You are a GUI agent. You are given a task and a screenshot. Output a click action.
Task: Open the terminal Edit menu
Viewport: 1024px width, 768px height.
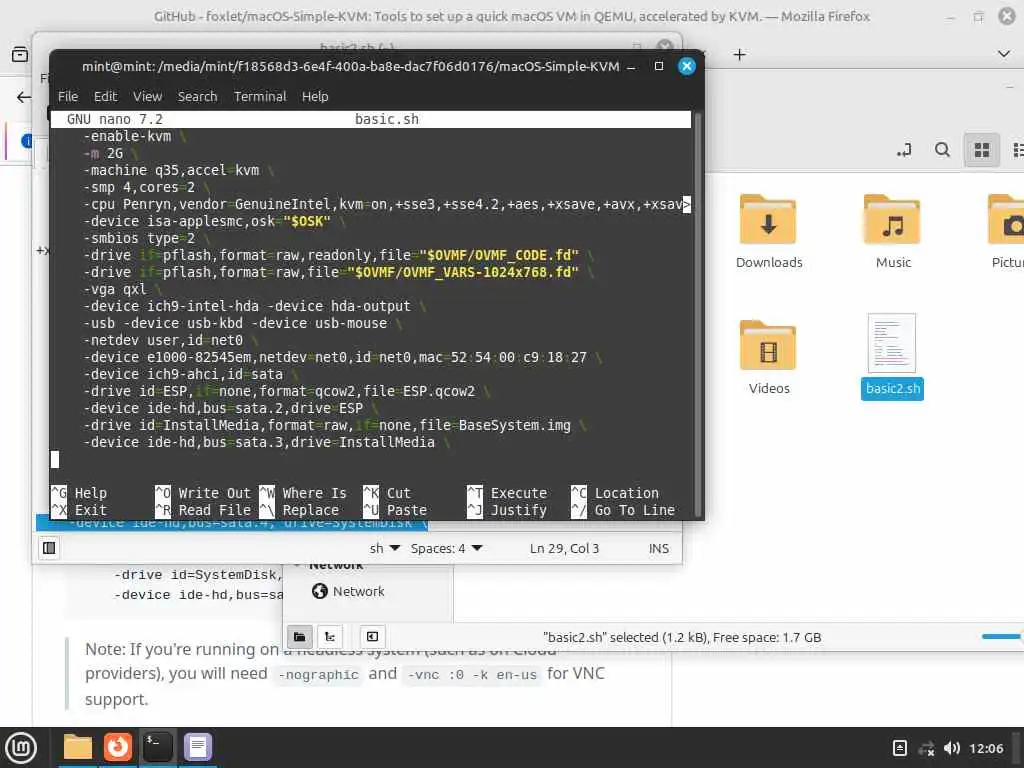tap(105, 97)
